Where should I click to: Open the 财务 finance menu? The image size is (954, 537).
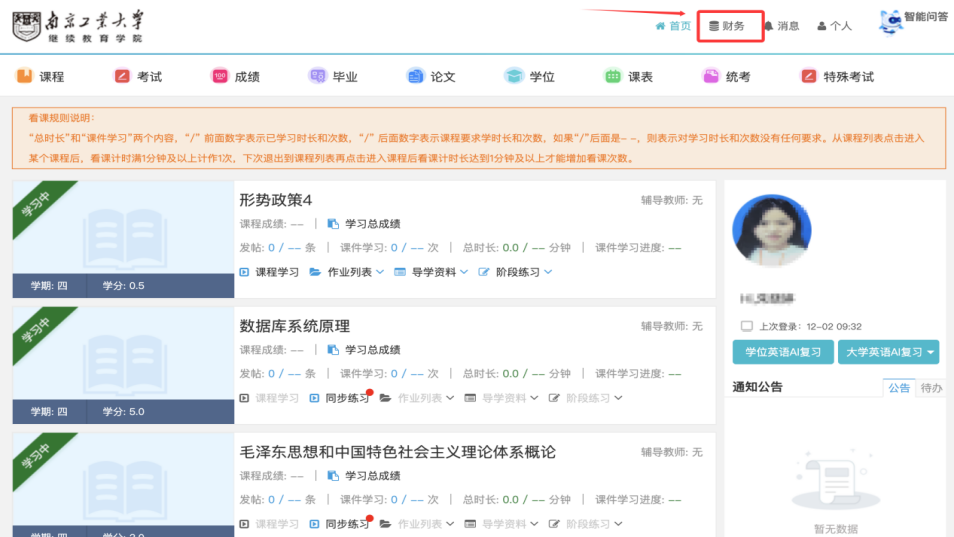[727, 26]
